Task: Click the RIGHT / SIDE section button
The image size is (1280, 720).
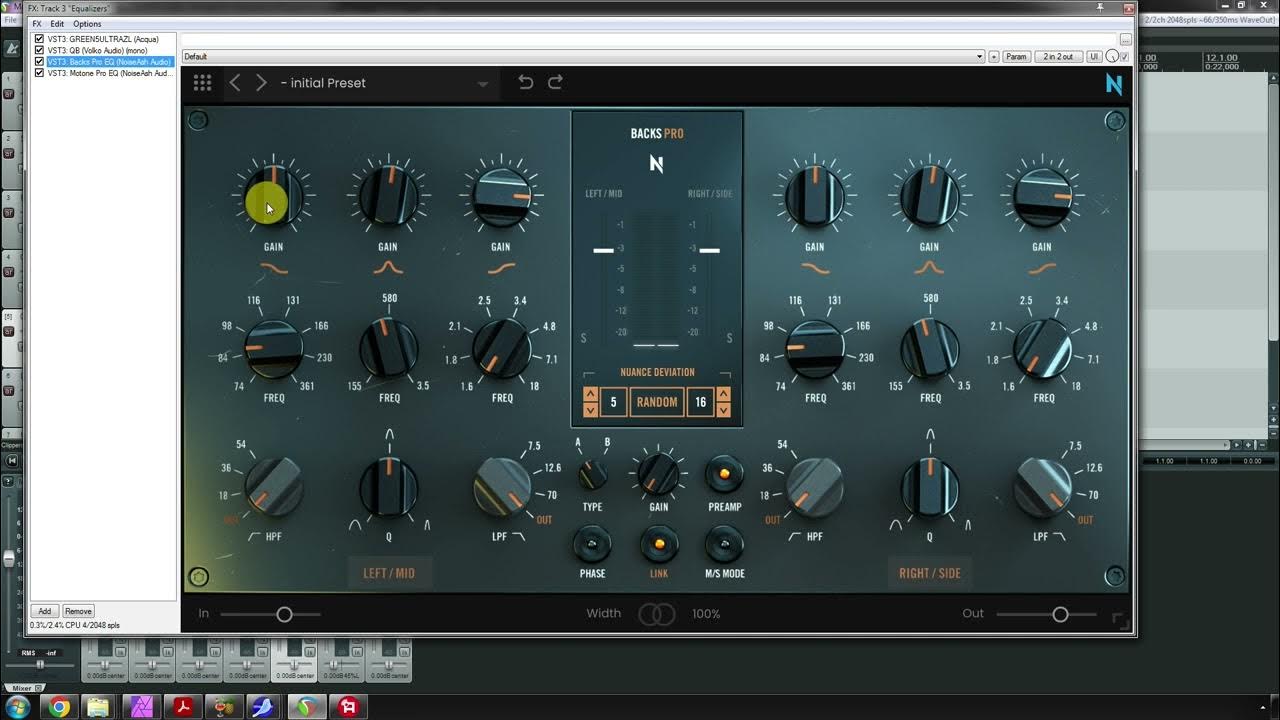Action: (x=930, y=573)
